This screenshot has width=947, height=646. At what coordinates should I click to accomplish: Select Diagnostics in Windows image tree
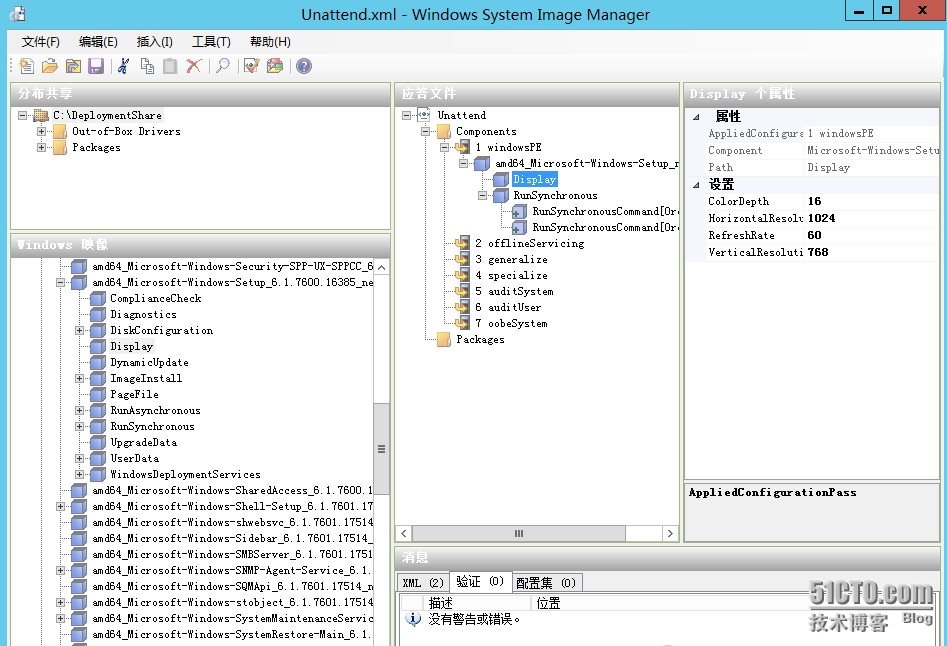click(x=143, y=315)
